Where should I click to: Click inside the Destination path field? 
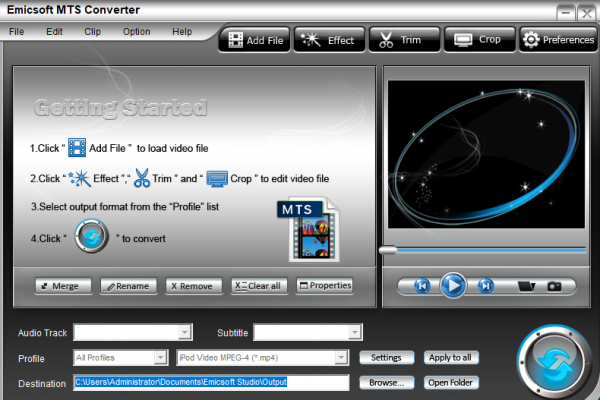click(x=211, y=382)
